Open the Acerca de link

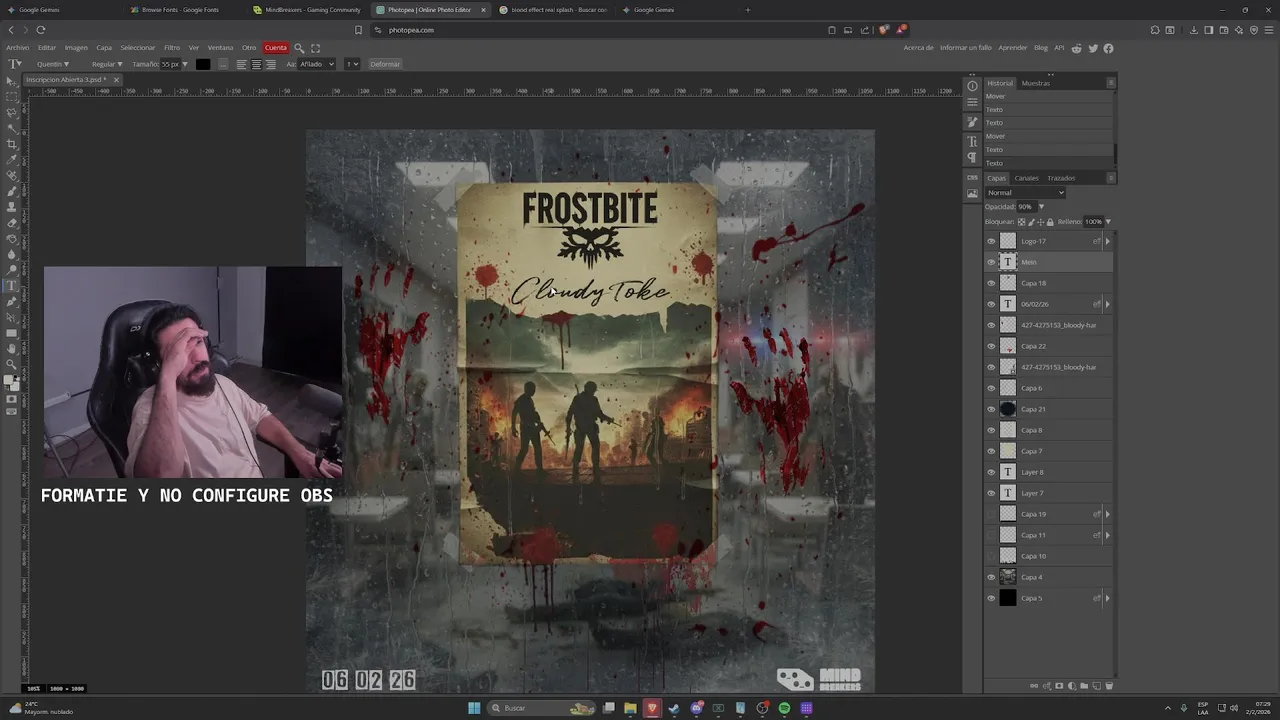point(918,48)
